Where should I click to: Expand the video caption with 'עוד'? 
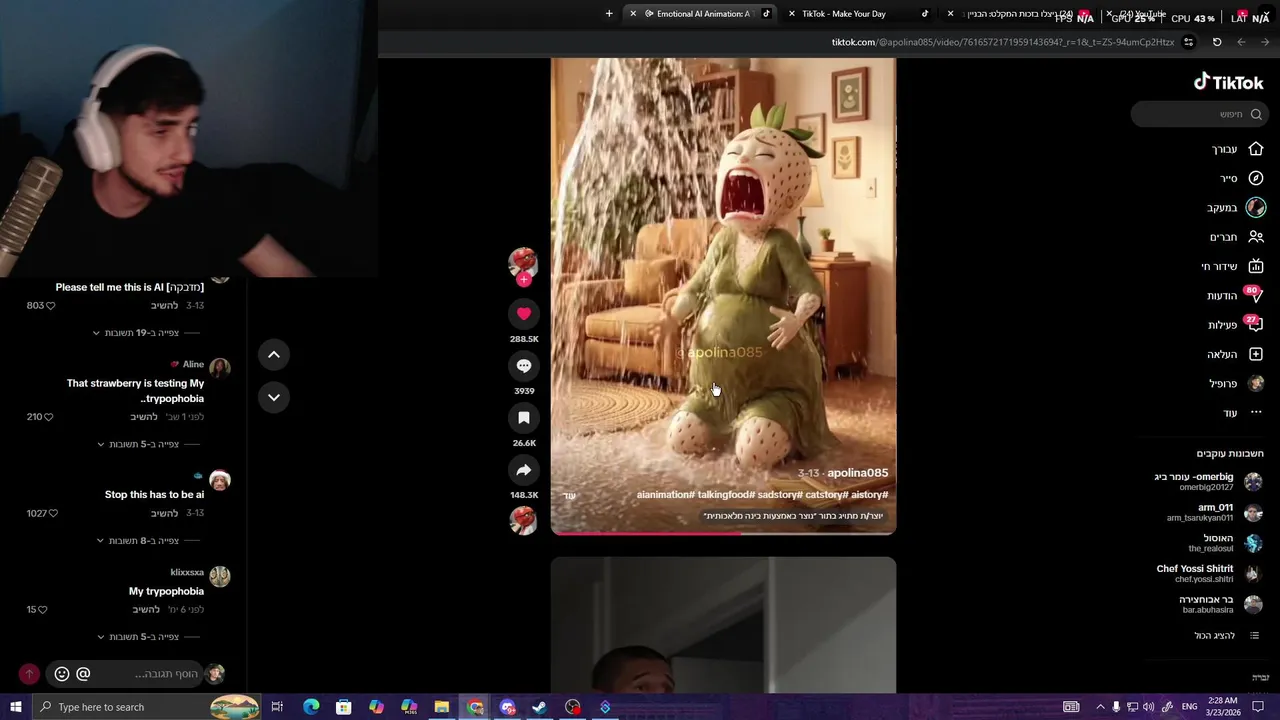pos(569,496)
